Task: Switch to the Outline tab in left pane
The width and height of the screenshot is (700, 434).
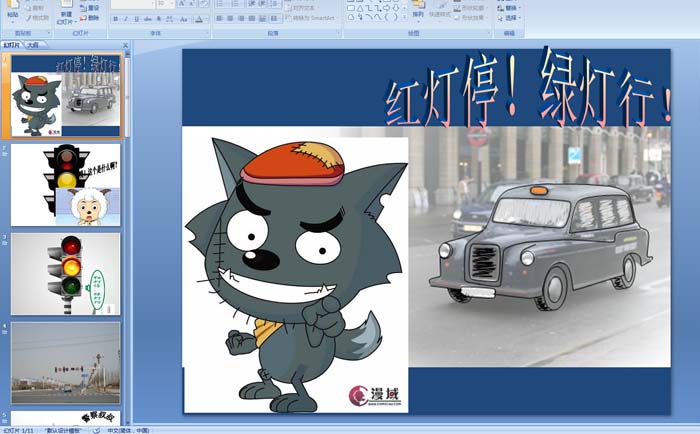Action: click(32, 45)
